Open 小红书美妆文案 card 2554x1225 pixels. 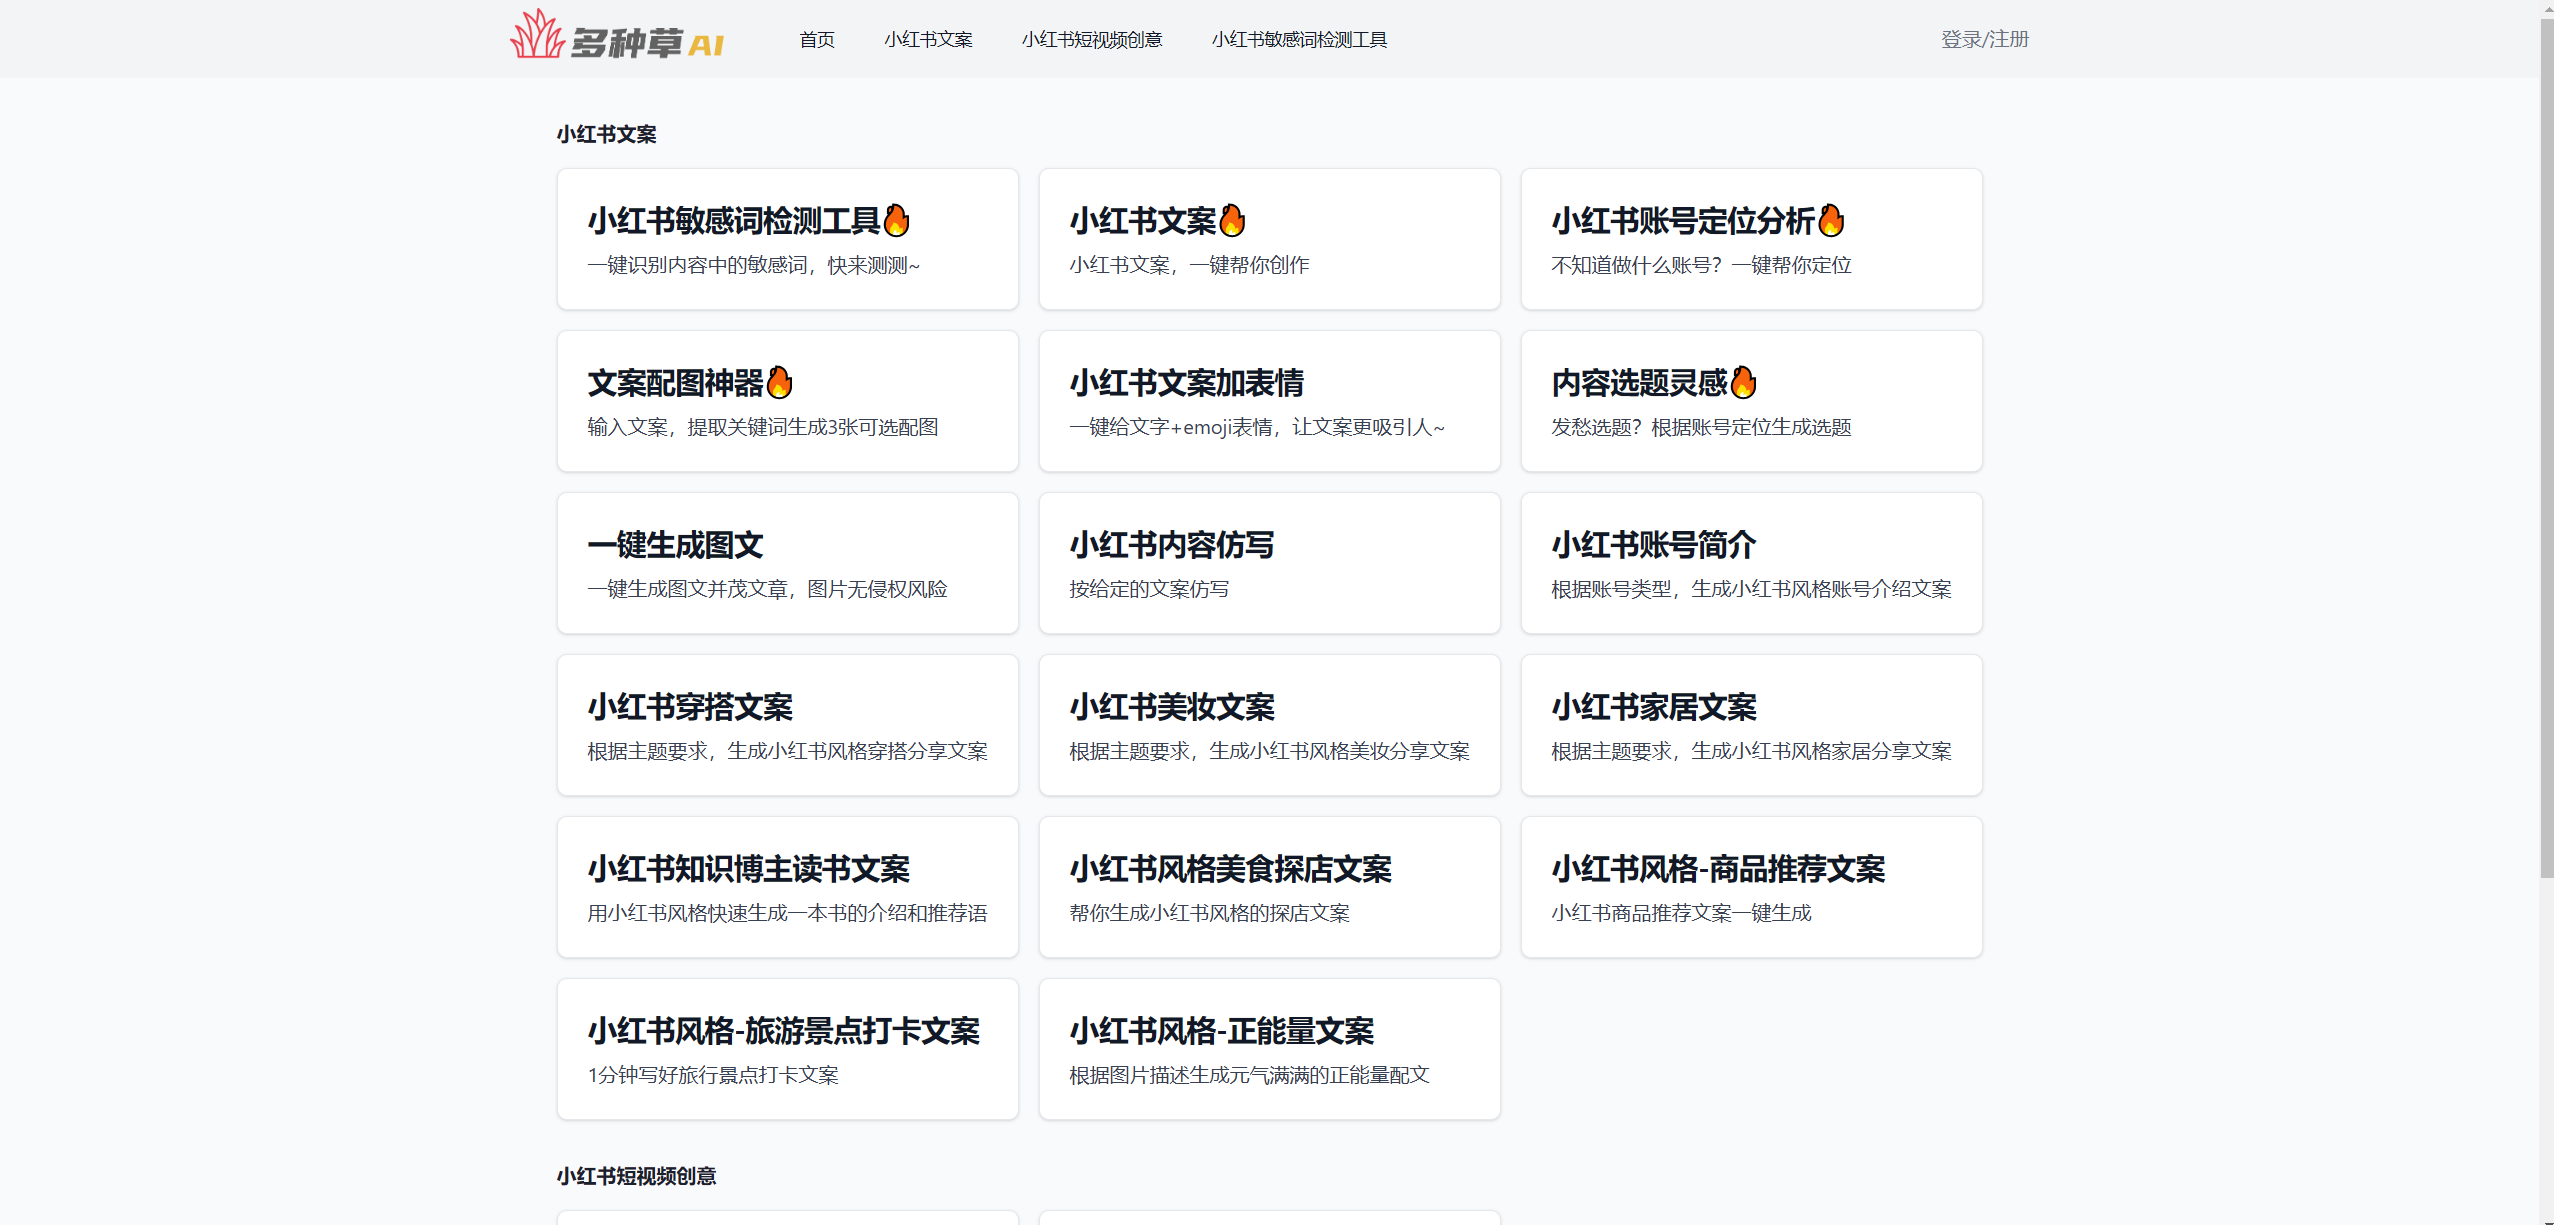point(1270,725)
